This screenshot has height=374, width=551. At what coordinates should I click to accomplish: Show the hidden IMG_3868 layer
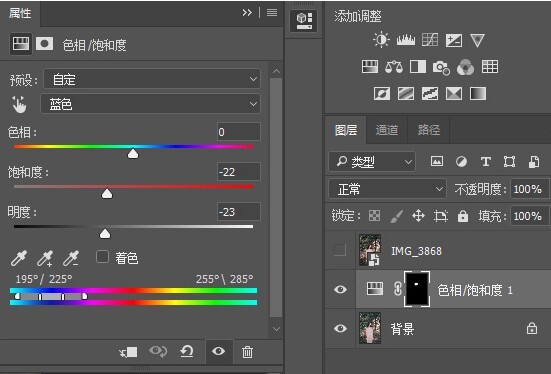[x=340, y=250]
